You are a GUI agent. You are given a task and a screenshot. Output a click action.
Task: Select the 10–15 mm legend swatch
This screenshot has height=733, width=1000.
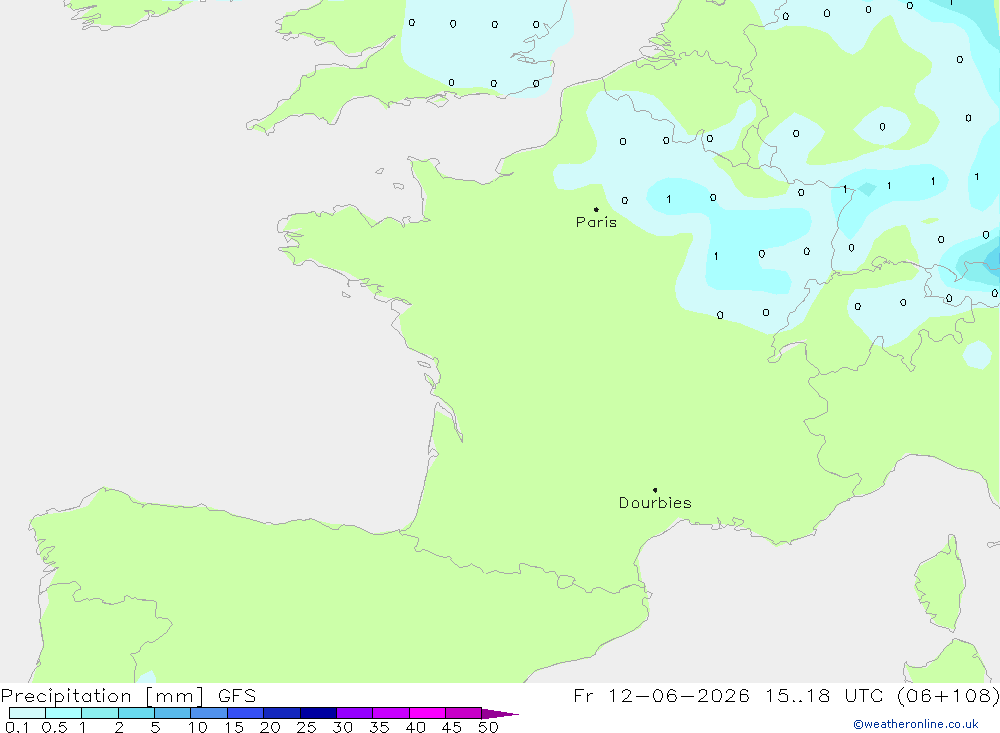pos(209,713)
